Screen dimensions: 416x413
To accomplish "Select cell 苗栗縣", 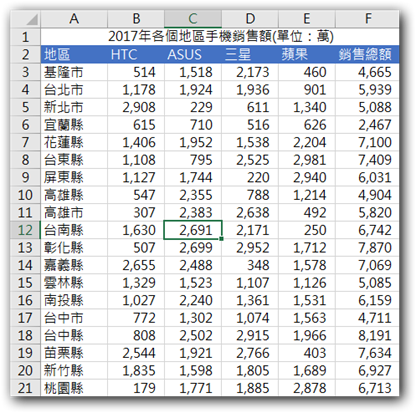I will coord(74,353).
